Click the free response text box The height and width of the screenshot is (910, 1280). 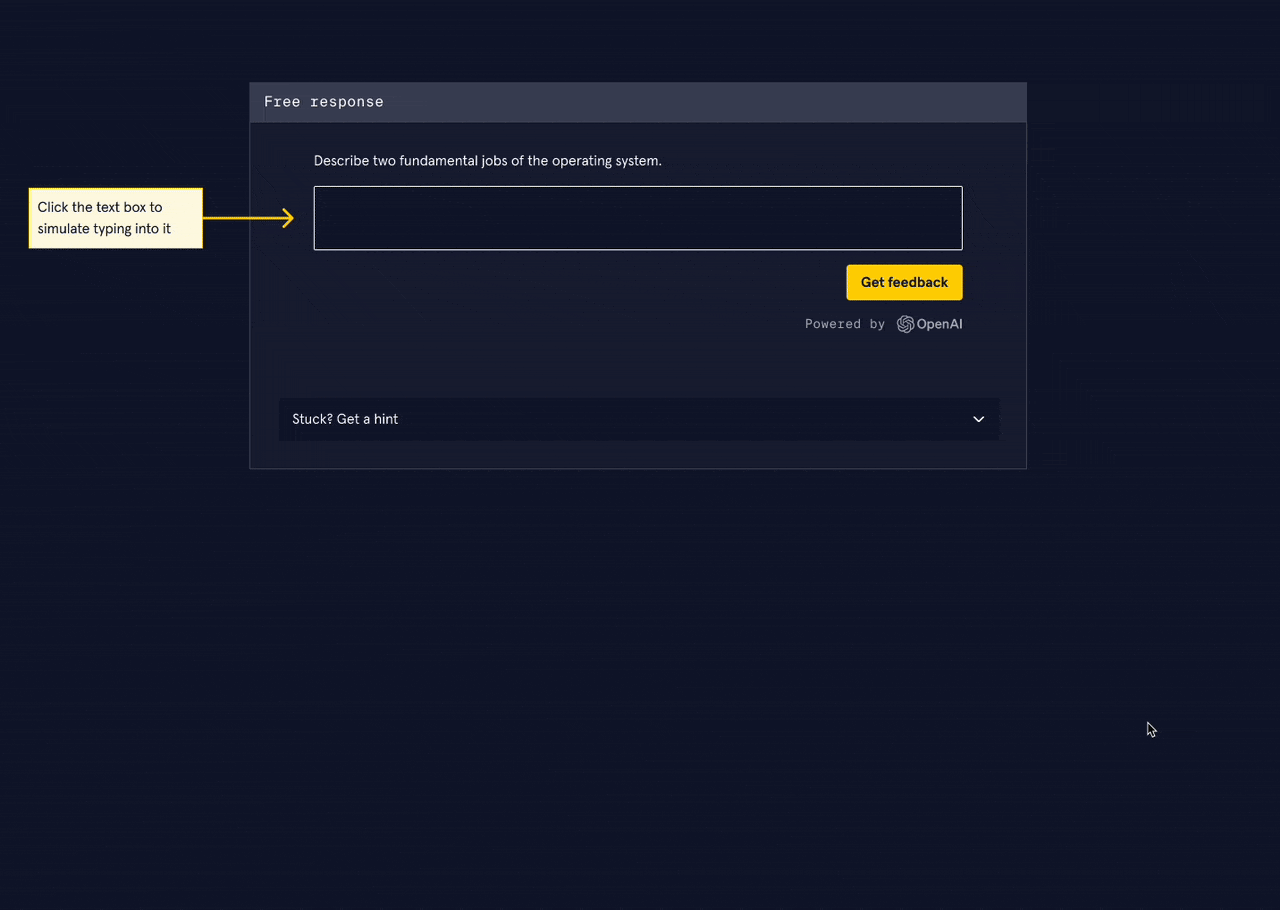(x=638, y=218)
